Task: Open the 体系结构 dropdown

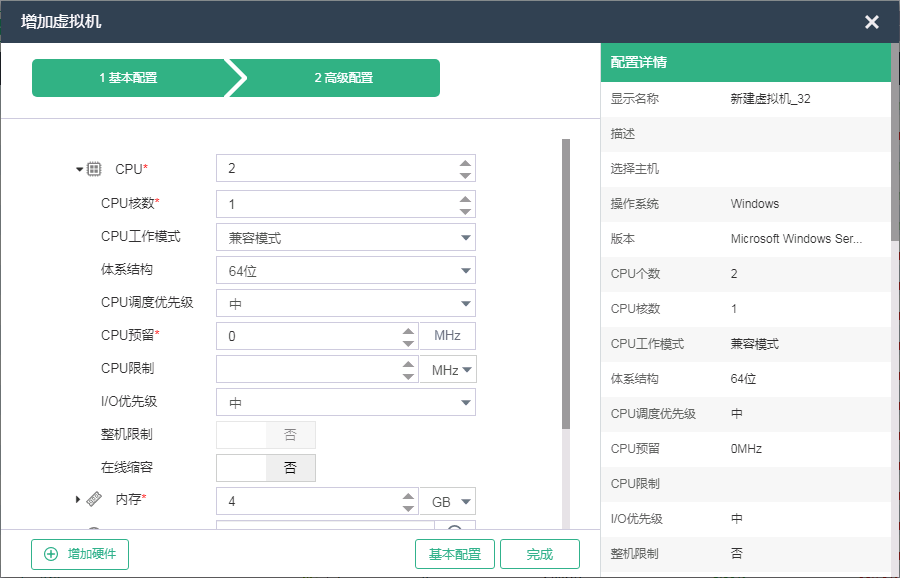Action: coord(346,271)
